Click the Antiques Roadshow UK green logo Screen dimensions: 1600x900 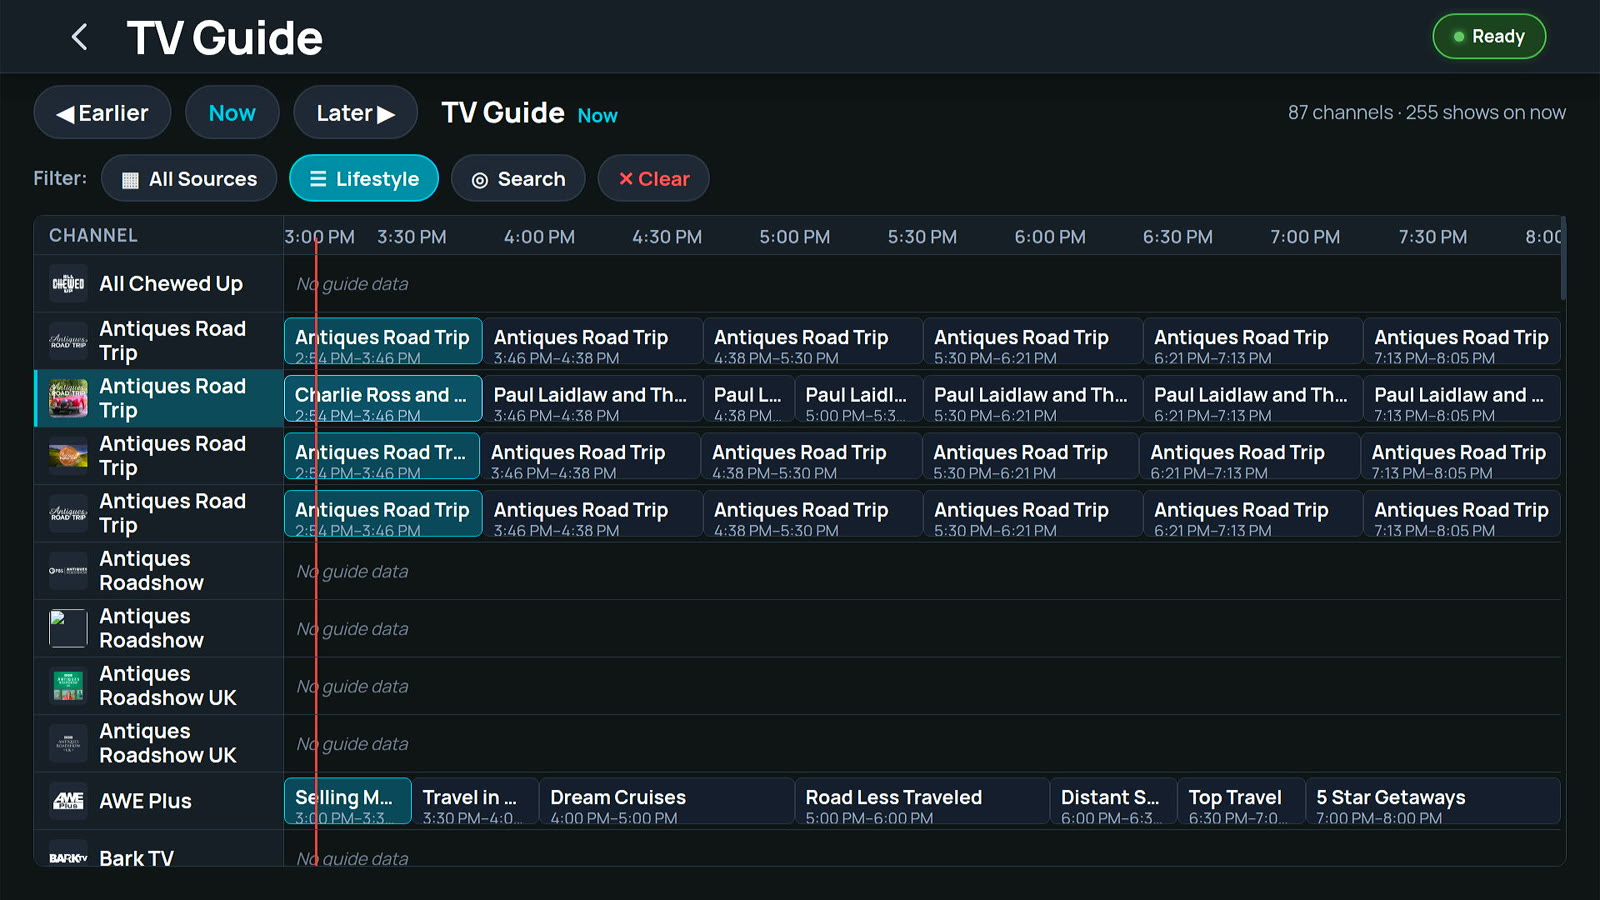pyautogui.click(x=68, y=686)
